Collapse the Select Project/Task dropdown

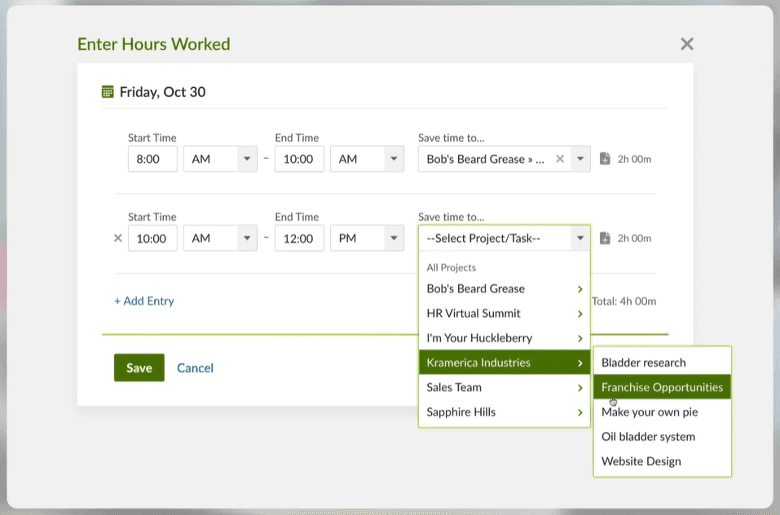click(x=579, y=238)
